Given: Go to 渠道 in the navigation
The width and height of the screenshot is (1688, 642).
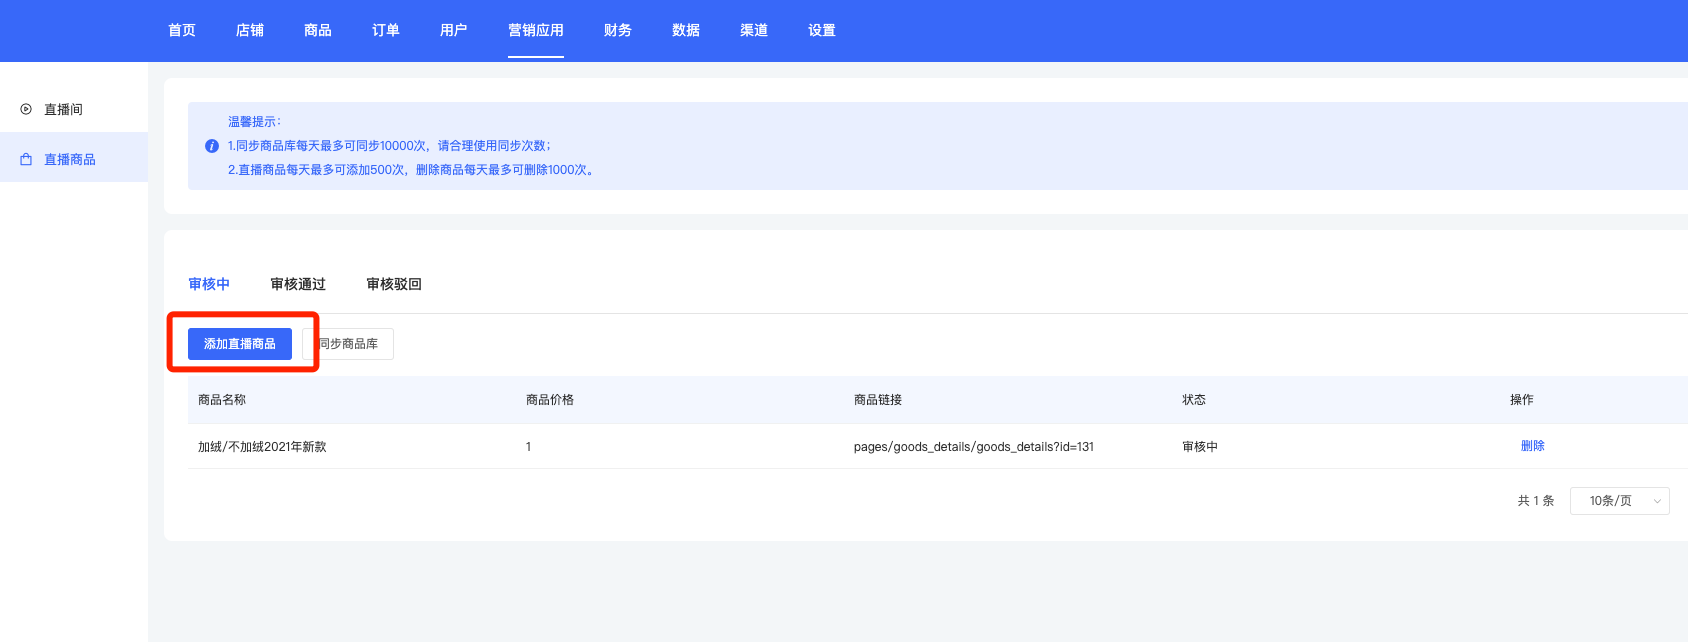Looking at the screenshot, I should click(x=754, y=30).
